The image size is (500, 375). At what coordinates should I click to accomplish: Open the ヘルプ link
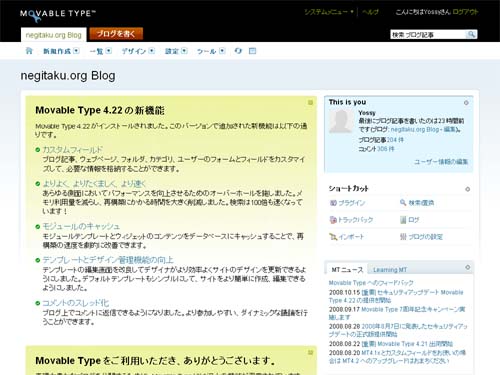370,12
